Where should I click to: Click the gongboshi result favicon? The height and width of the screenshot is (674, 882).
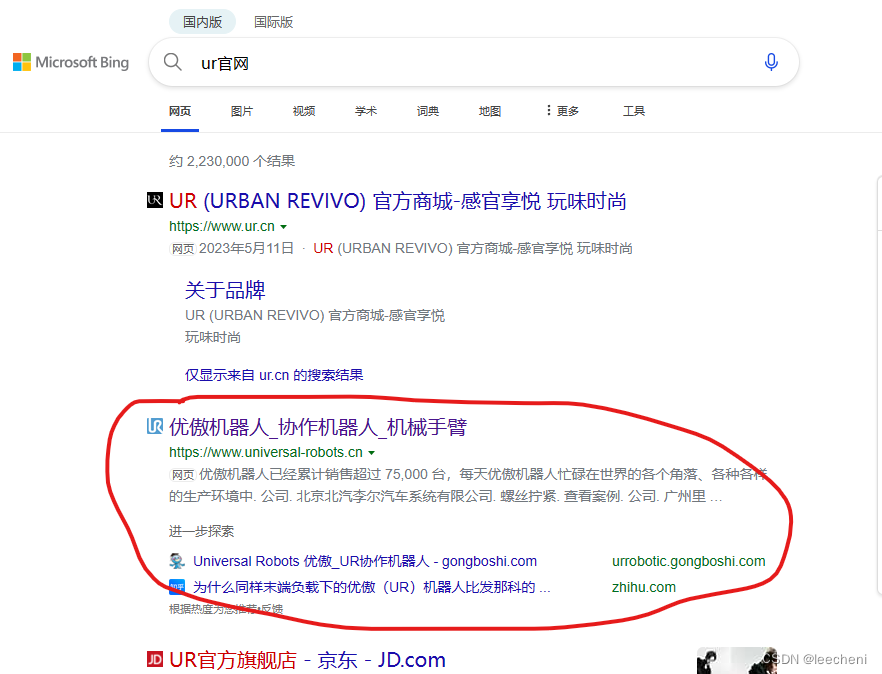tap(177, 561)
